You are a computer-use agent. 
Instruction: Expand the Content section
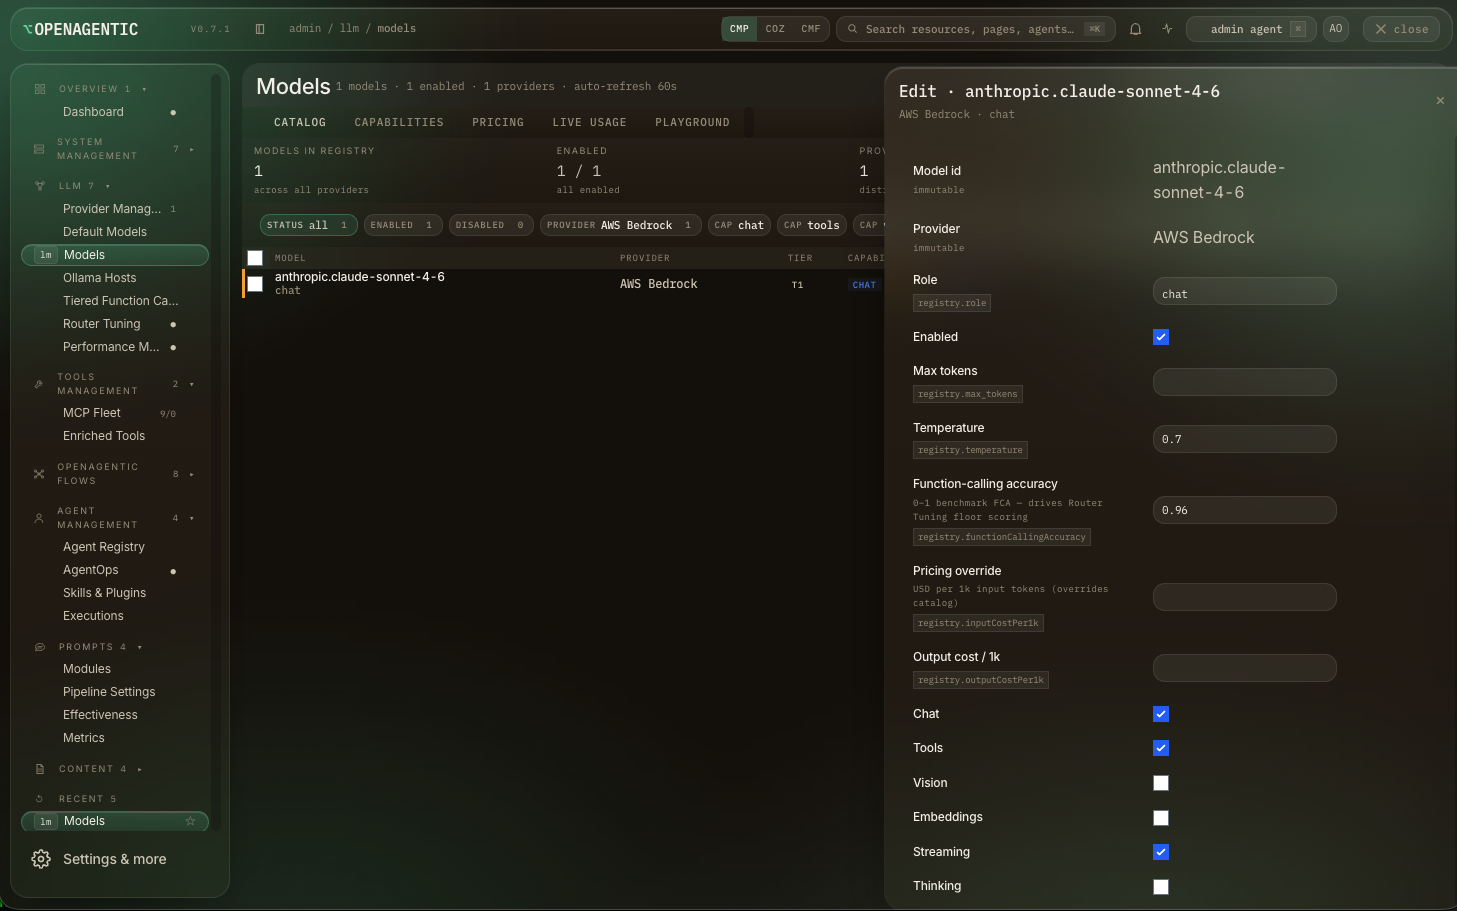[x=140, y=769]
